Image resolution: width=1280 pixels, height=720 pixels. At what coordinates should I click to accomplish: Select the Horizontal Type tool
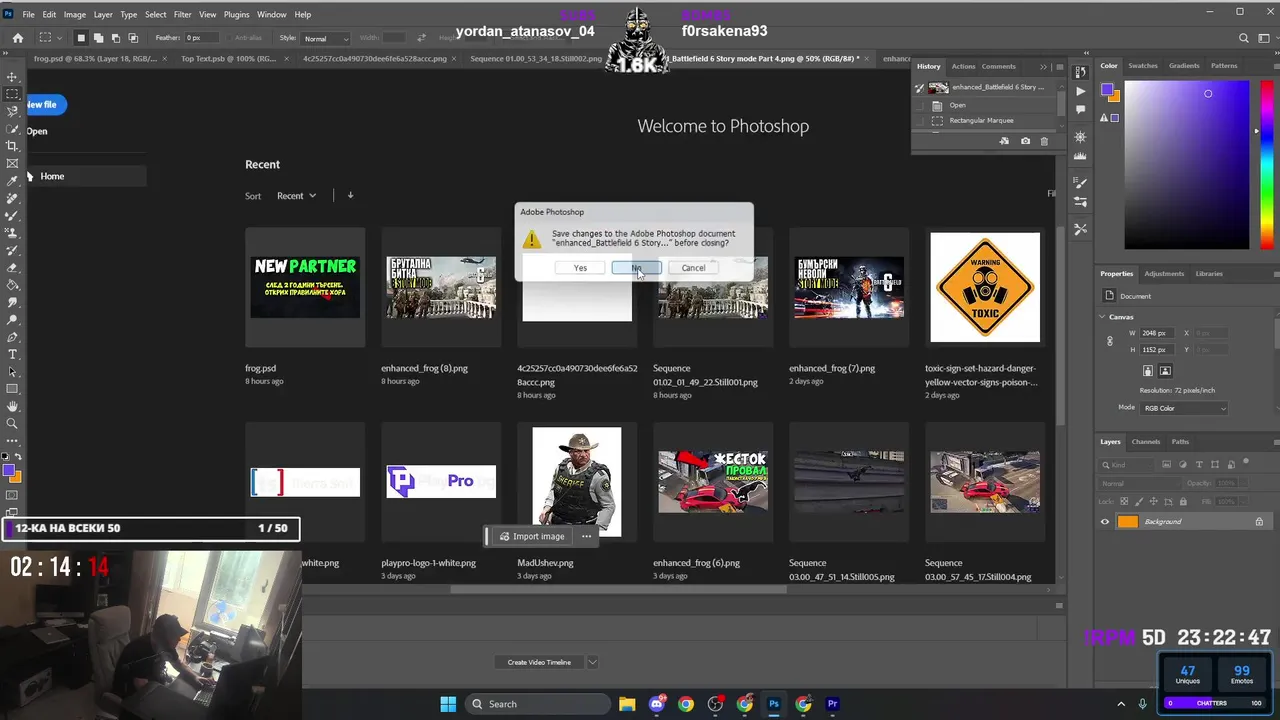(12, 354)
